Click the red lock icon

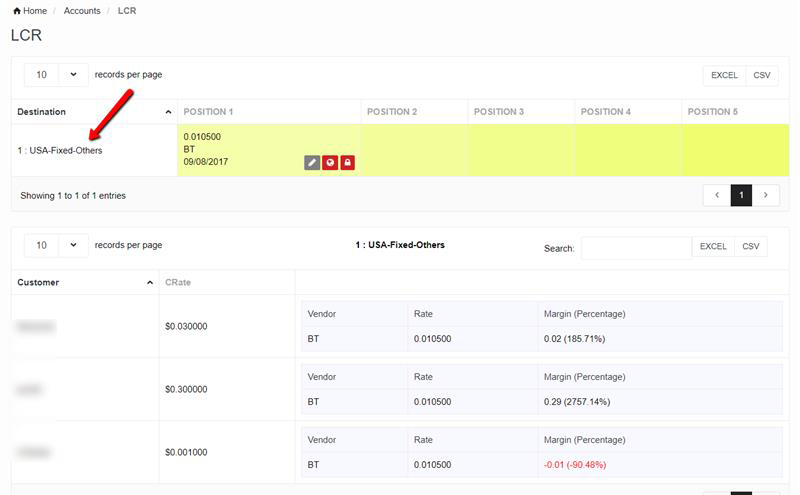tap(347, 162)
